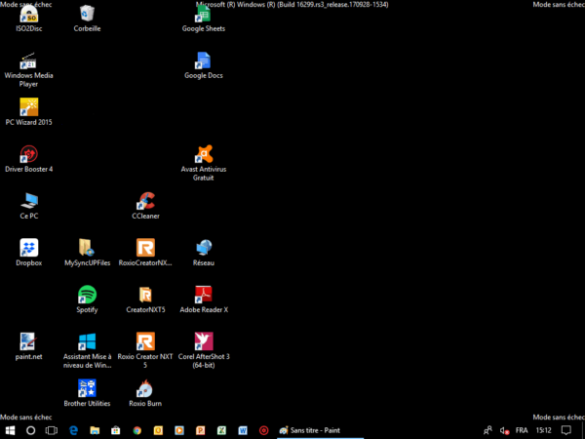The height and width of the screenshot is (439, 585).
Task: Select Corel AfterShot 3 (64-bit) icon
Action: tap(203, 351)
